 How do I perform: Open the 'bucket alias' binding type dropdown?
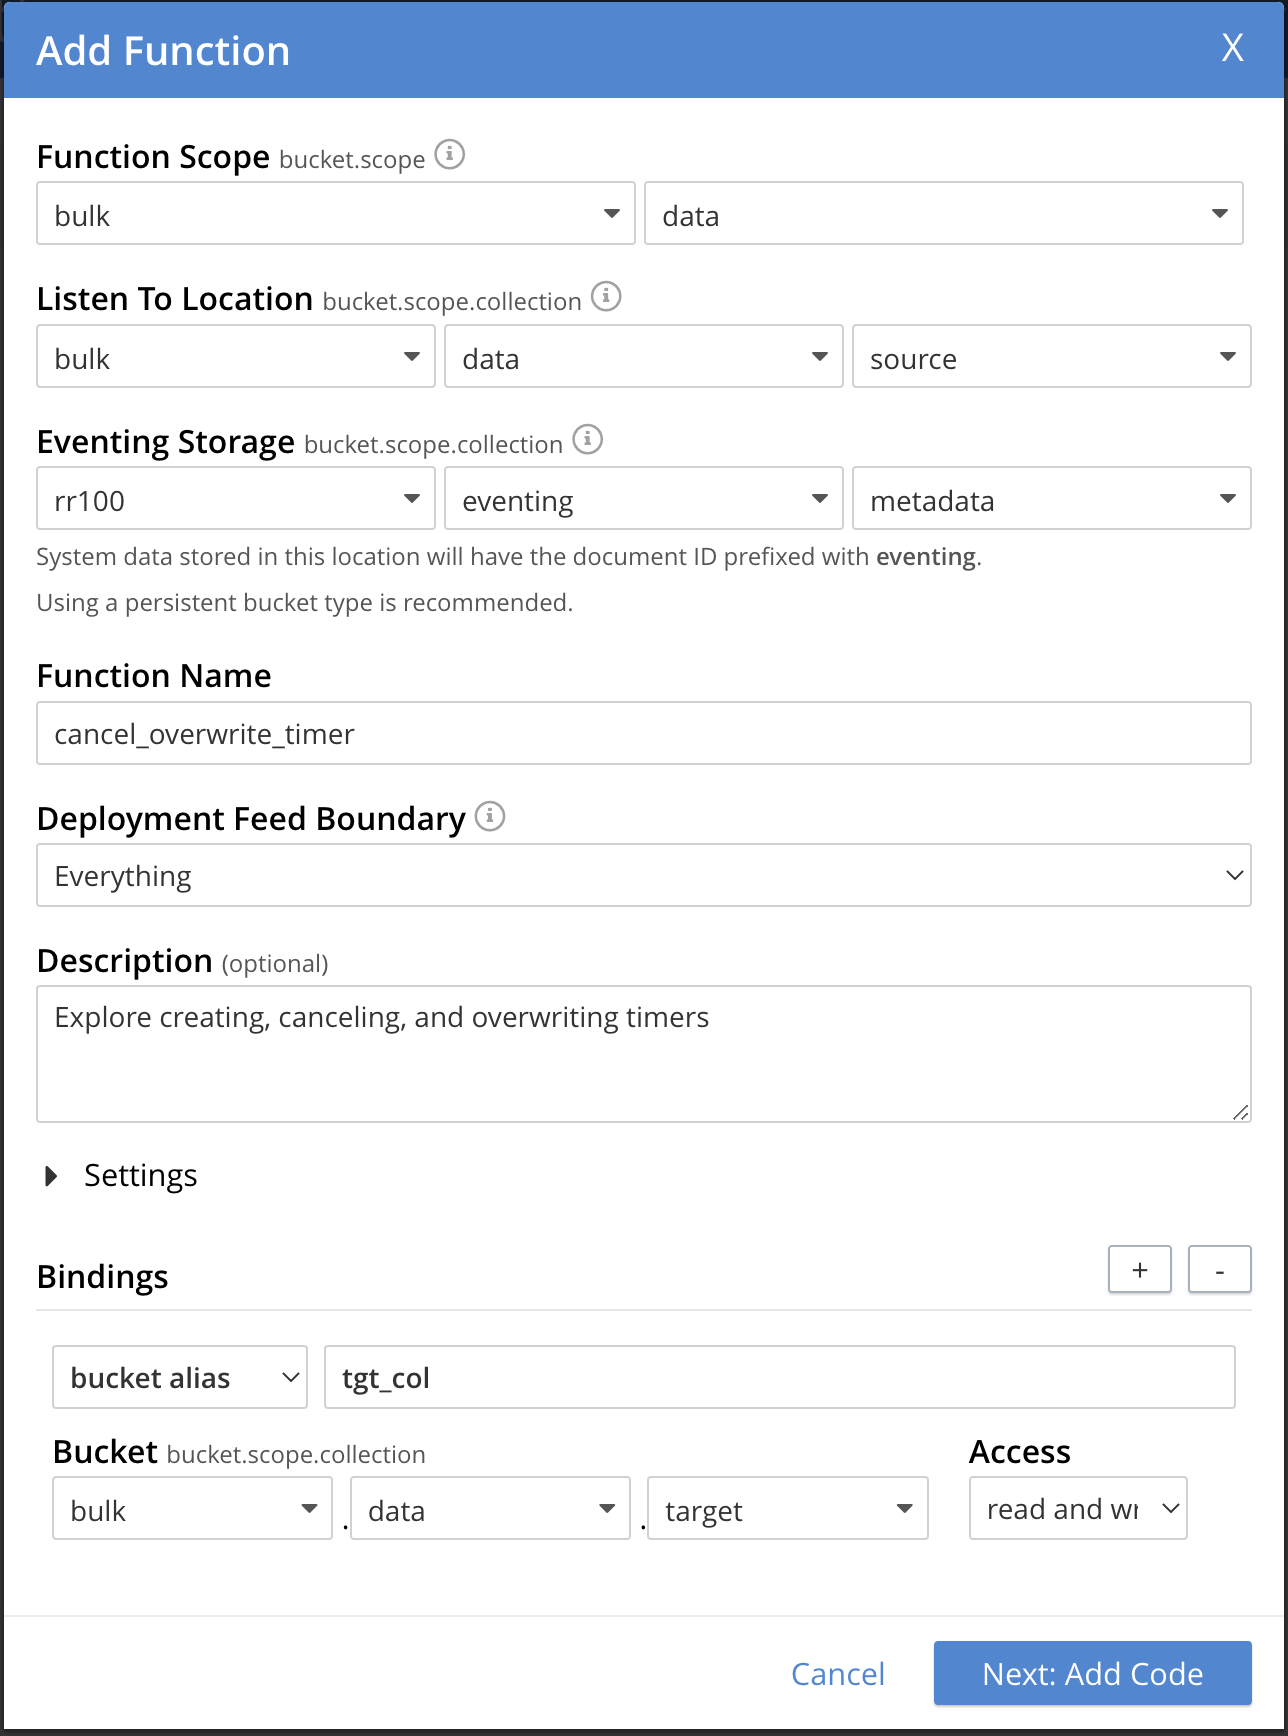point(180,1378)
